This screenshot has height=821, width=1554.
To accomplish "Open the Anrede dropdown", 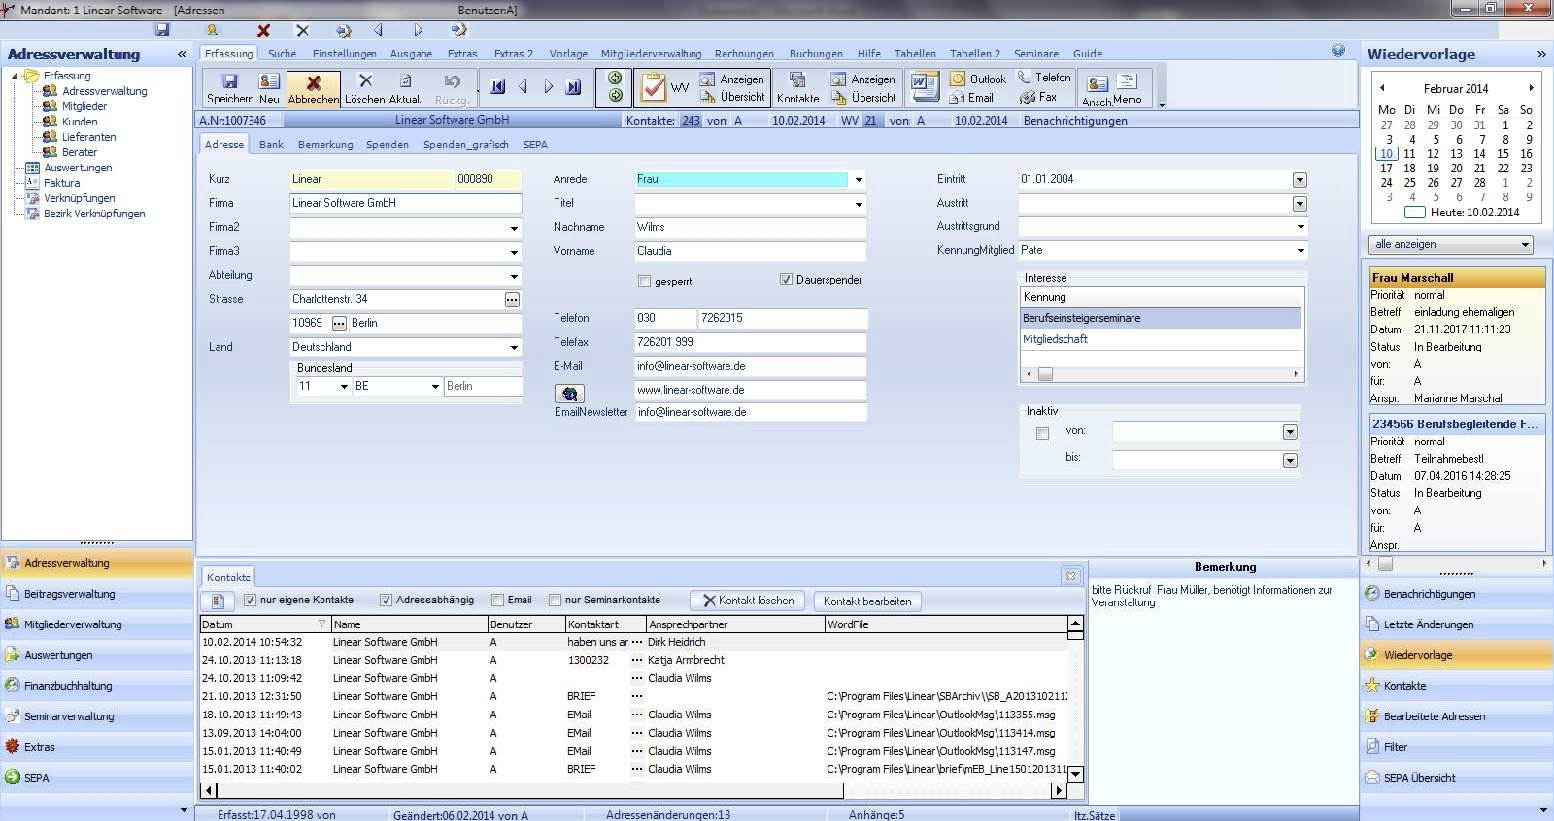I will [x=858, y=180].
